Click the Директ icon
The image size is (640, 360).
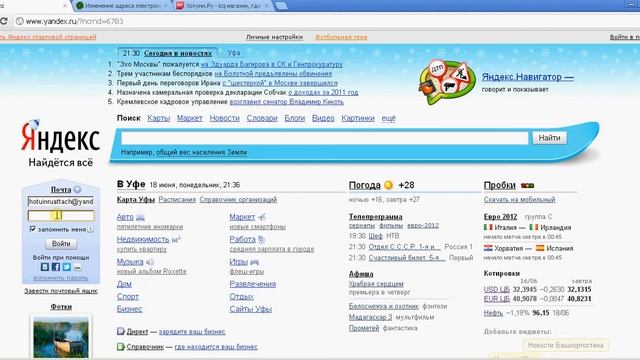[x=120, y=331]
